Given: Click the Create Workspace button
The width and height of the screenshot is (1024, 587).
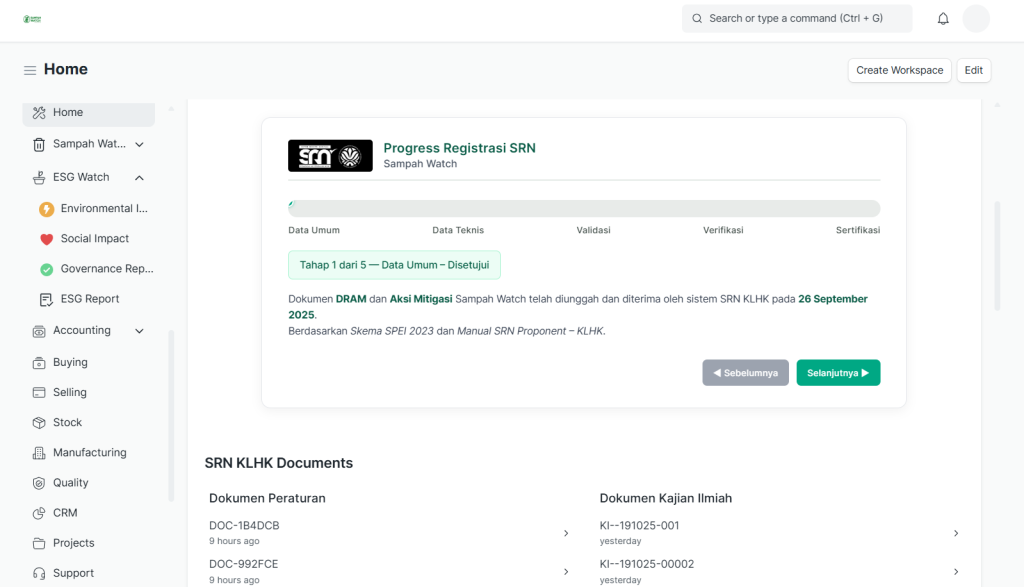Looking at the screenshot, I should pyautogui.click(x=899, y=70).
